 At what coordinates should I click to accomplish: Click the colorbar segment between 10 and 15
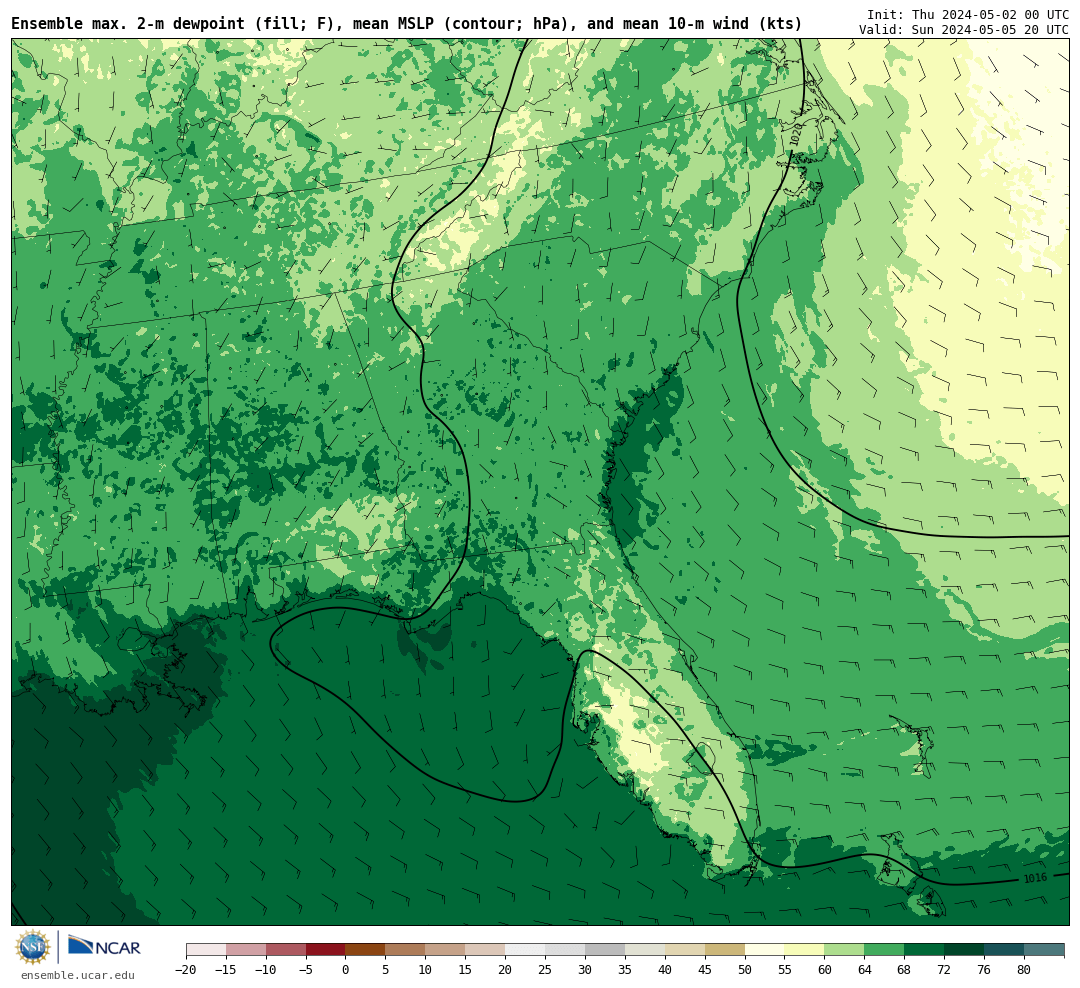(446, 950)
